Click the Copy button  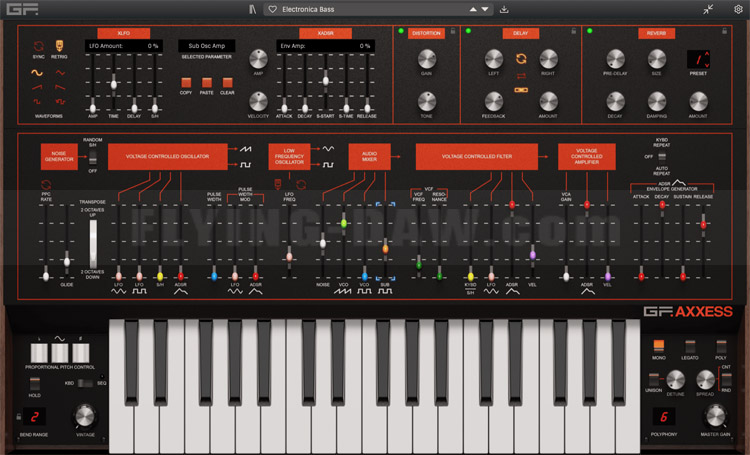(186, 82)
